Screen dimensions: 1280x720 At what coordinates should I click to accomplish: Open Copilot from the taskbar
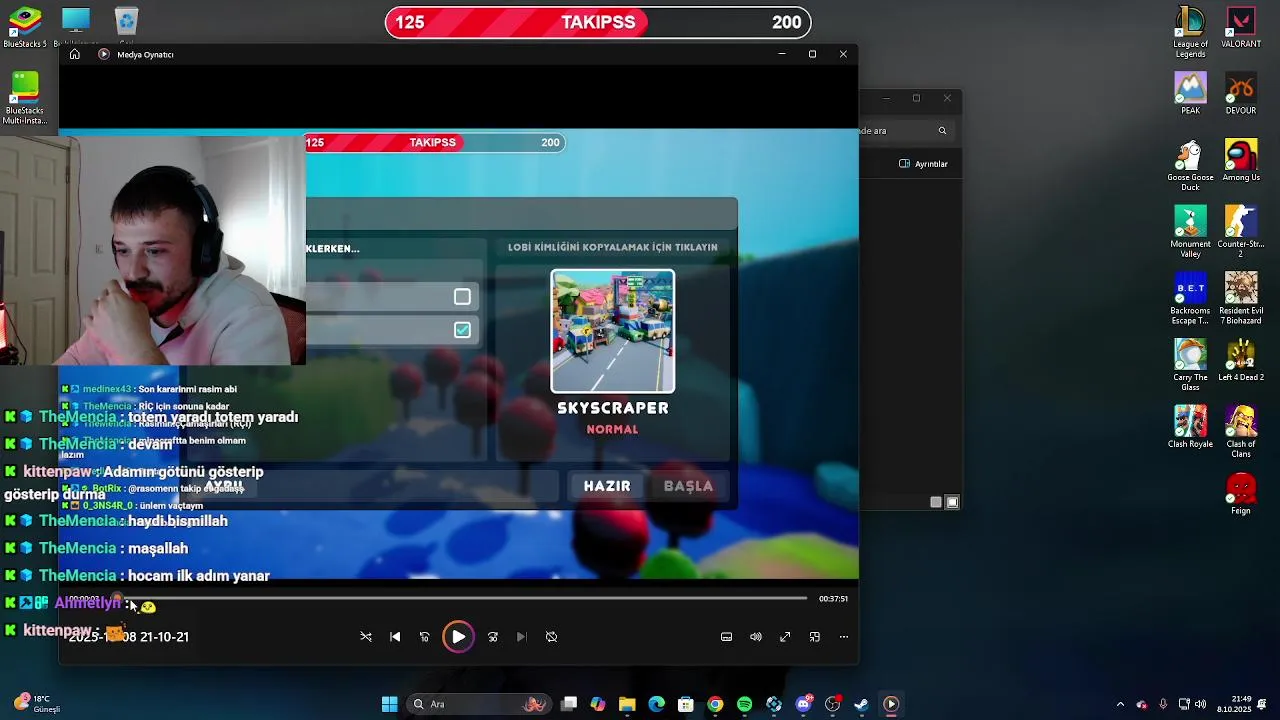pyautogui.click(x=598, y=704)
